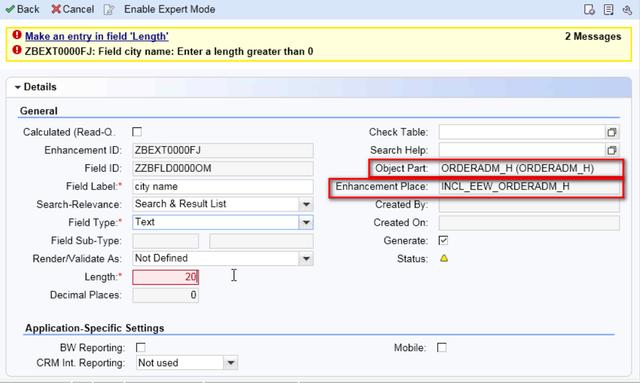640x383 pixels.
Task: Toggle the Generate checkbox
Action: pyautogui.click(x=443, y=240)
